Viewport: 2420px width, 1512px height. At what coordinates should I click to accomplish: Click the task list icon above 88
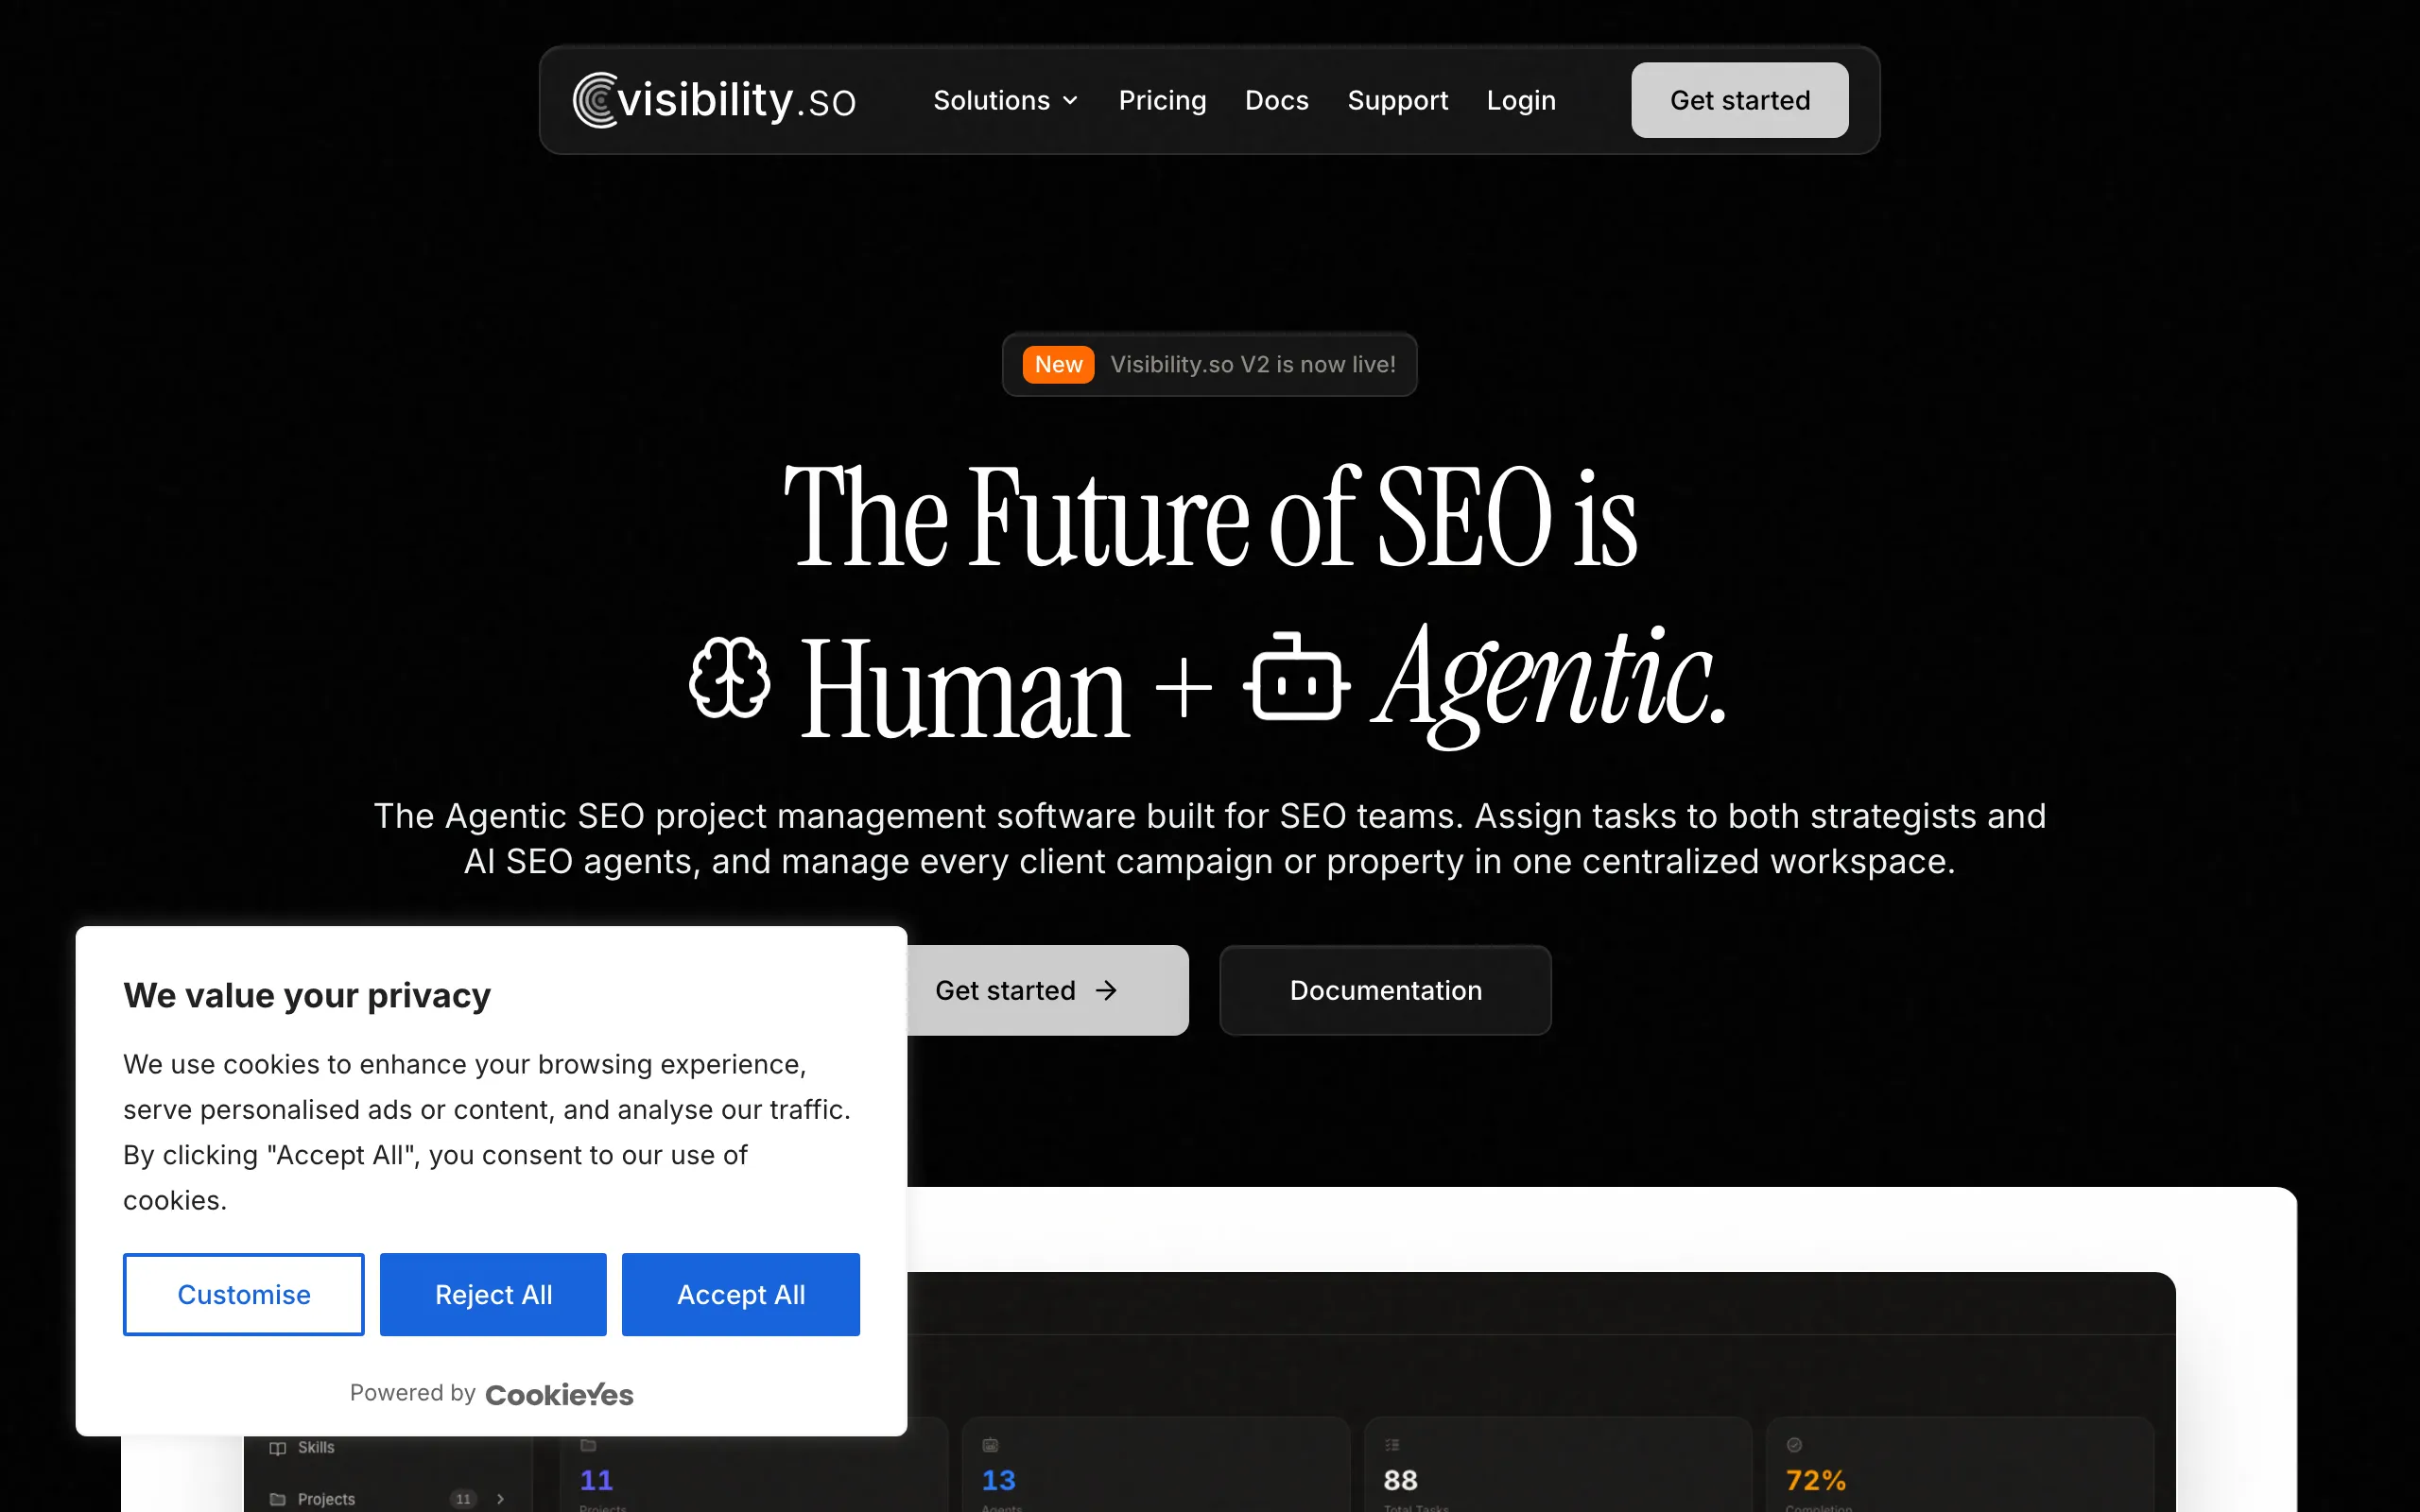[1392, 1445]
